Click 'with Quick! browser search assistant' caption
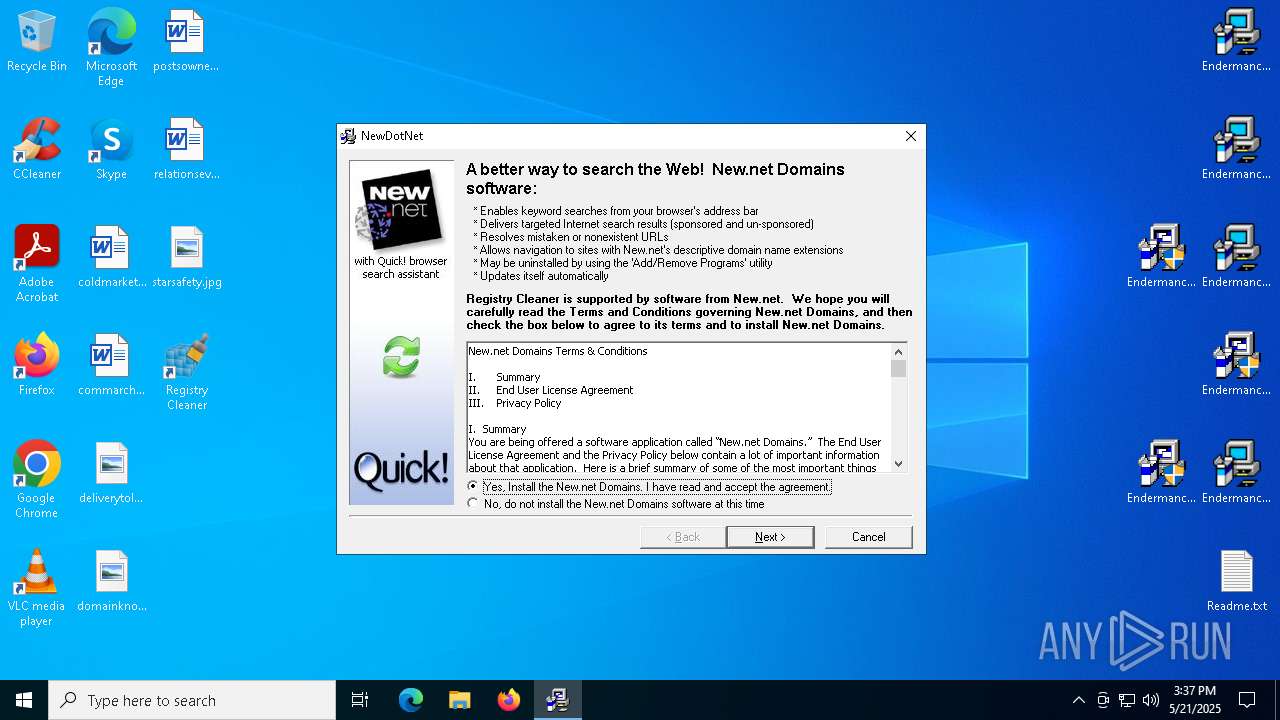Viewport: 1280px width, 720px height. [x=401, y=268]
